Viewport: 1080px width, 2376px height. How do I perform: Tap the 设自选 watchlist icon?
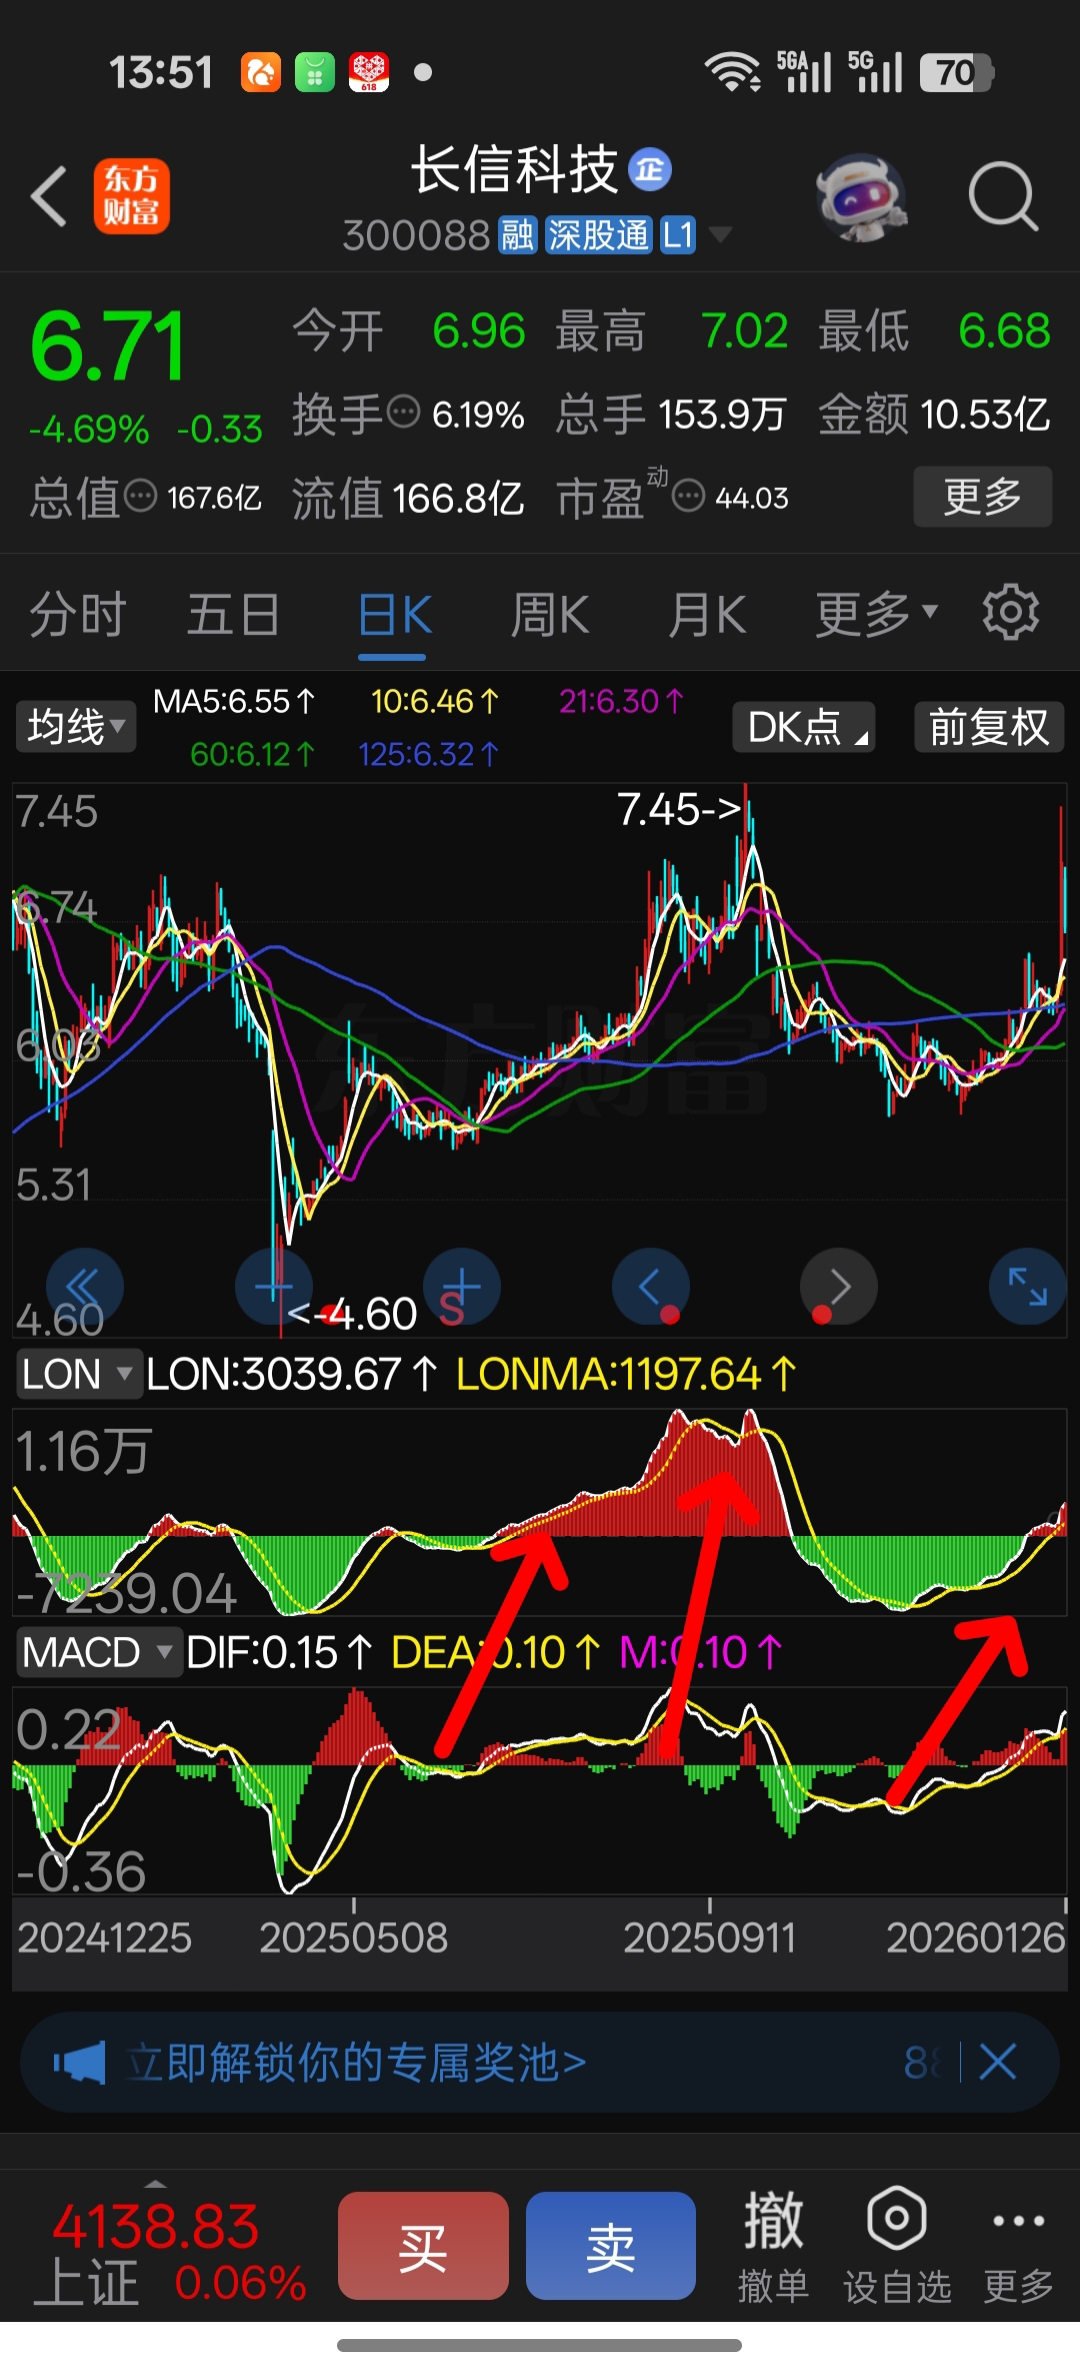pos(897,2246)
